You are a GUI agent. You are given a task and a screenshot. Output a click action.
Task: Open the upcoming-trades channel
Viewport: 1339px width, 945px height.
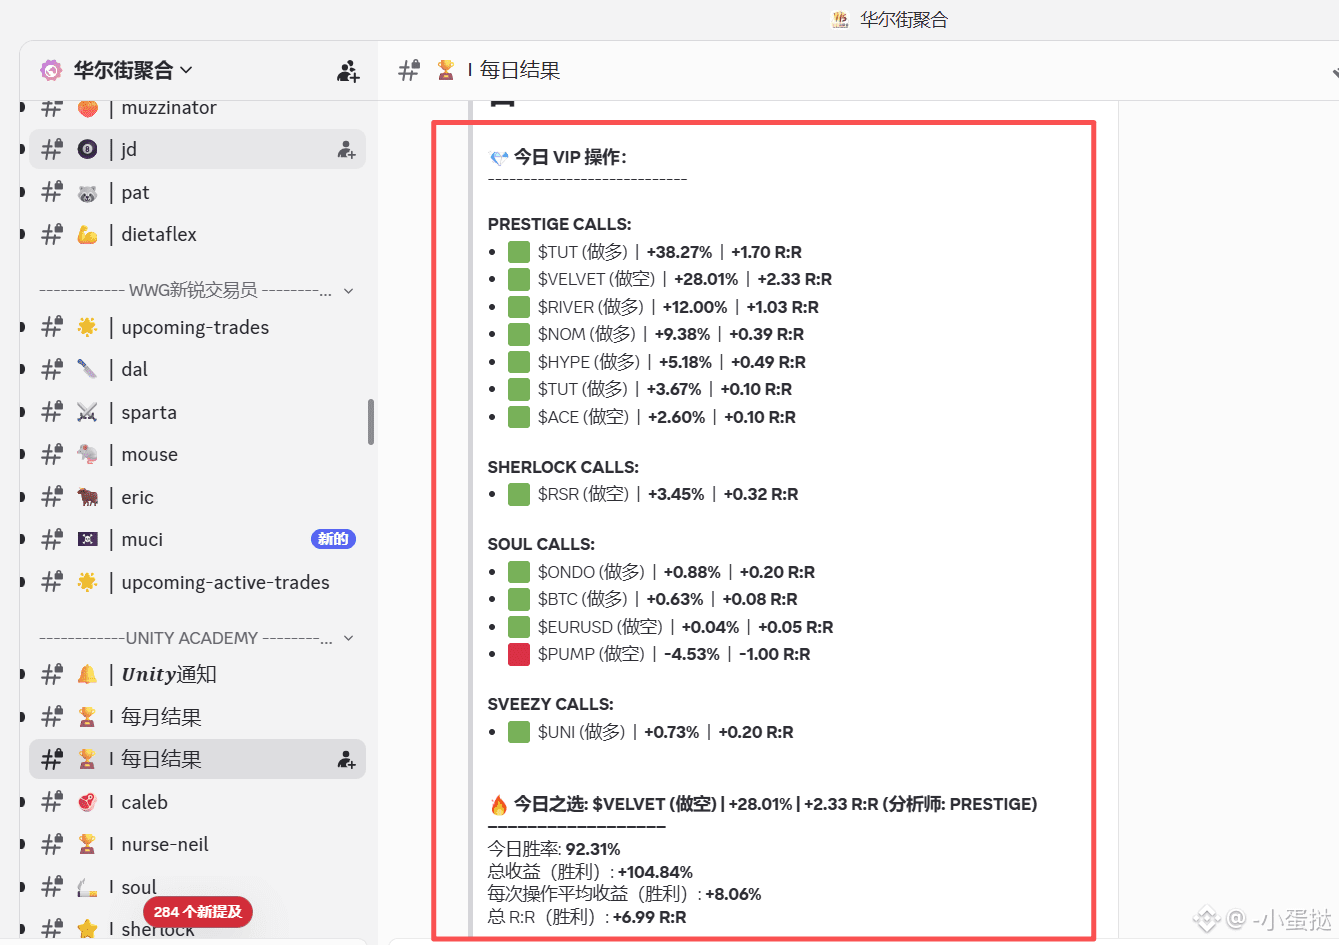[x=197, y=328]
